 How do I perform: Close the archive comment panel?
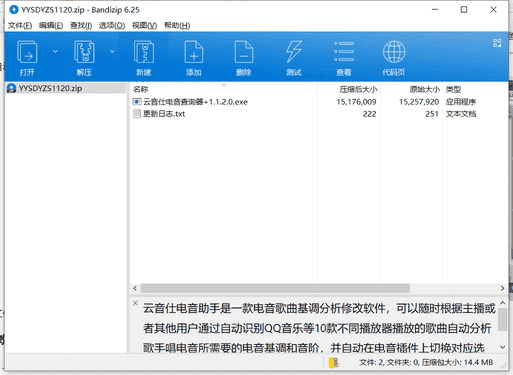point(135,303)
